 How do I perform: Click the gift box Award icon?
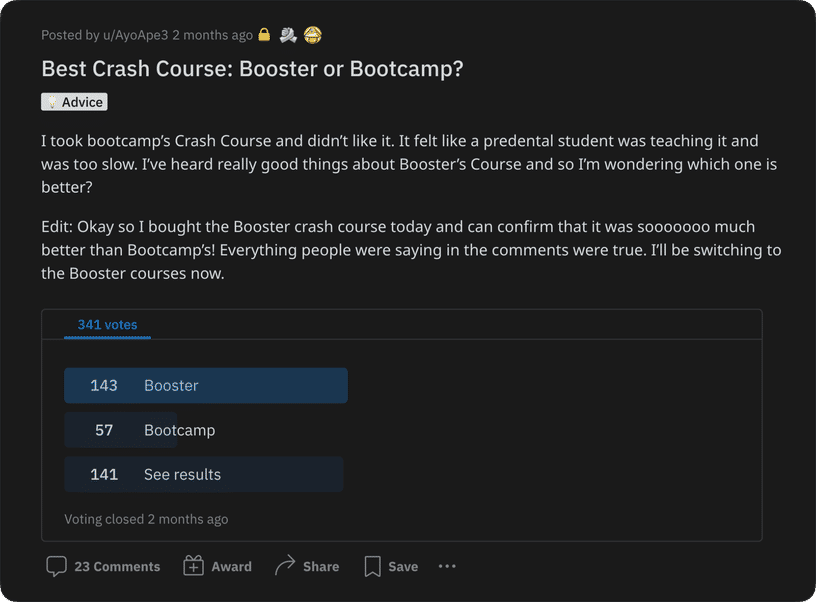tap(194, 566)
